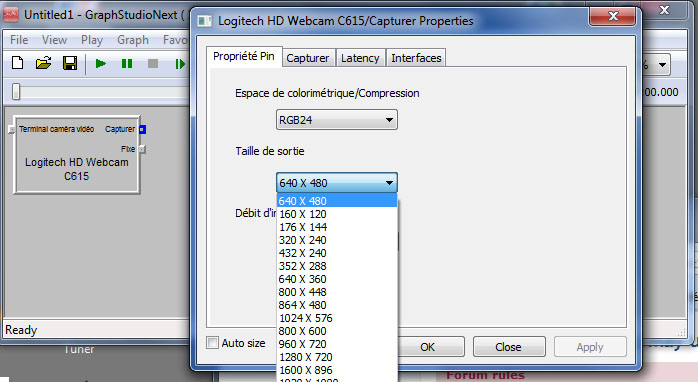Start the graph with the green Play button

click(x=101, y=64)
